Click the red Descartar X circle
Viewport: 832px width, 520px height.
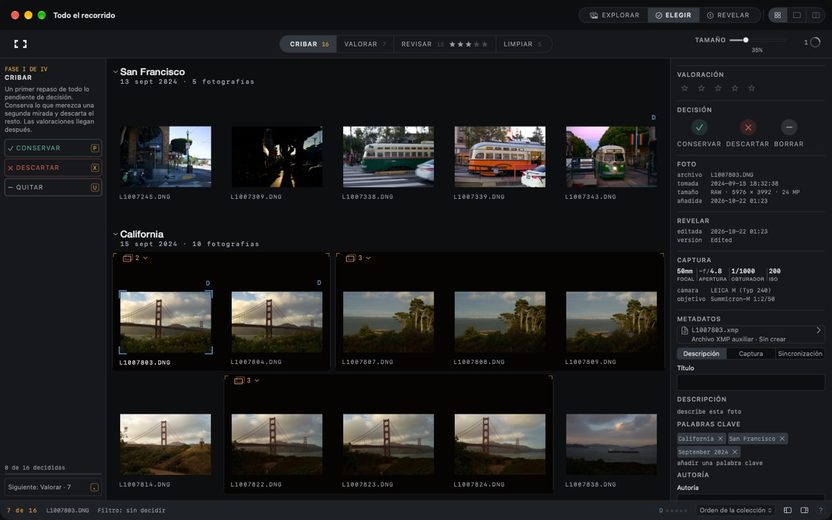point(748,127)
